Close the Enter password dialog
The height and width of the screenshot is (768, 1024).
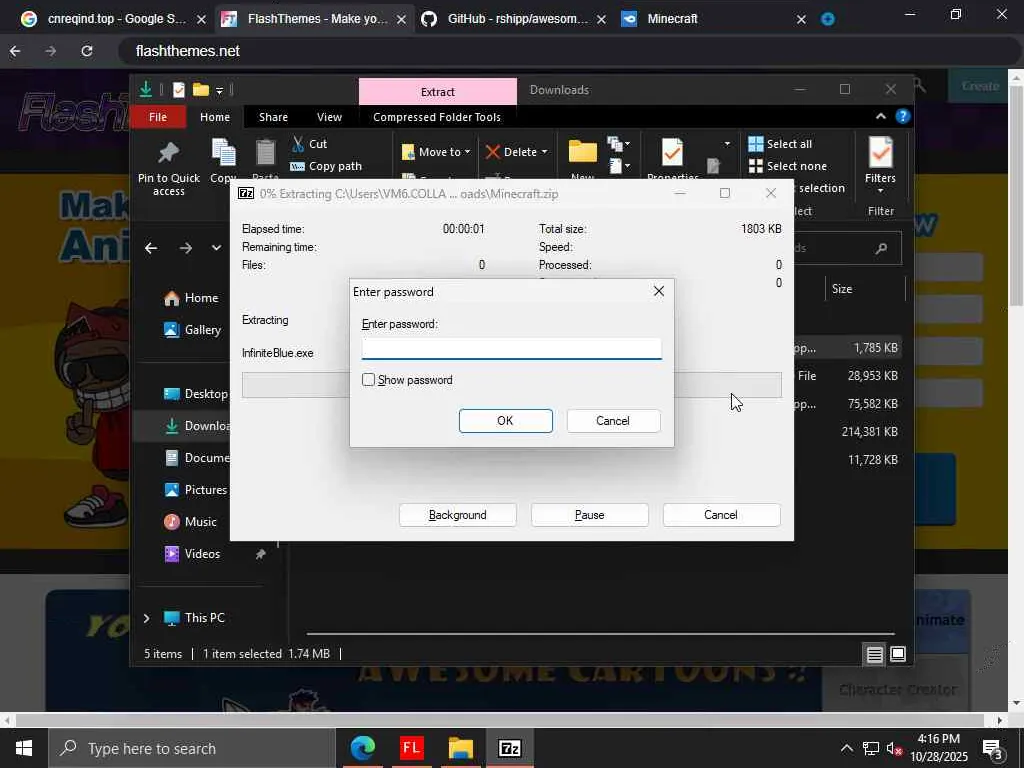pos(658,291)
